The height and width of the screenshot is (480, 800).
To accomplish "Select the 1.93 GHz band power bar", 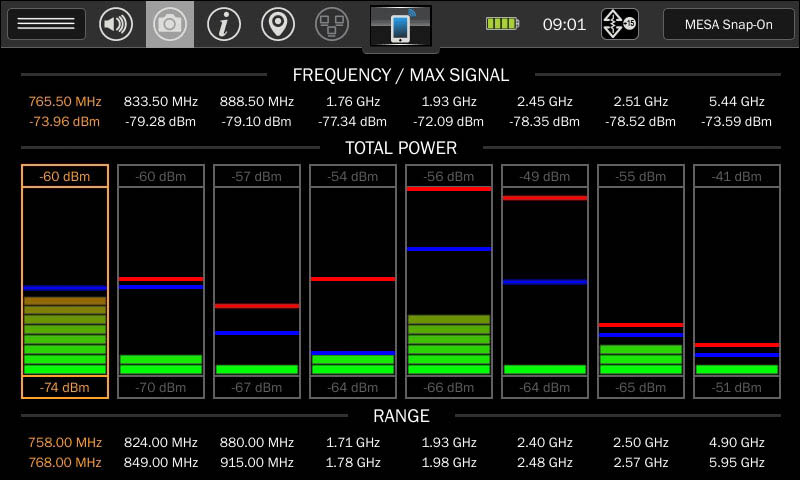I will coord(449,282).
